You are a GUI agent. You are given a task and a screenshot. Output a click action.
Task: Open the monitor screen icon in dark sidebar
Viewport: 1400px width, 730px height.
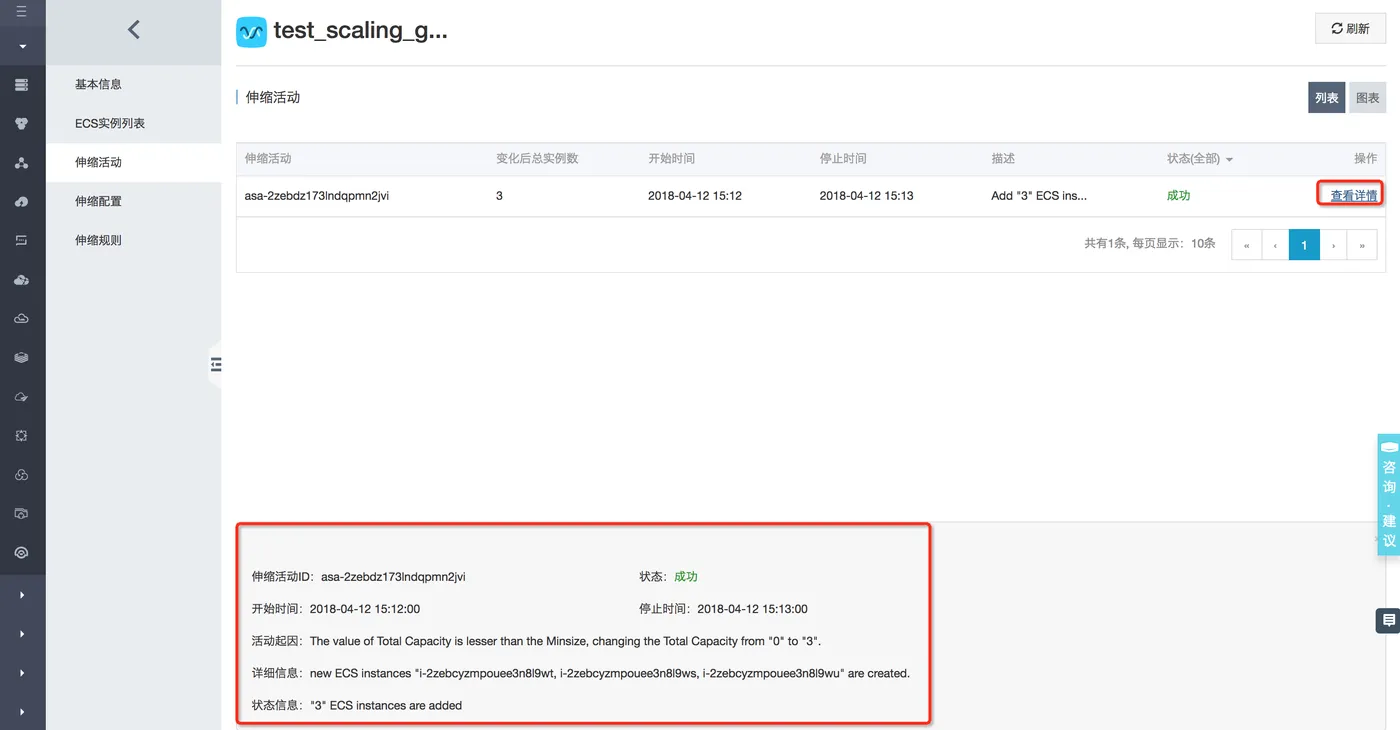22,514
